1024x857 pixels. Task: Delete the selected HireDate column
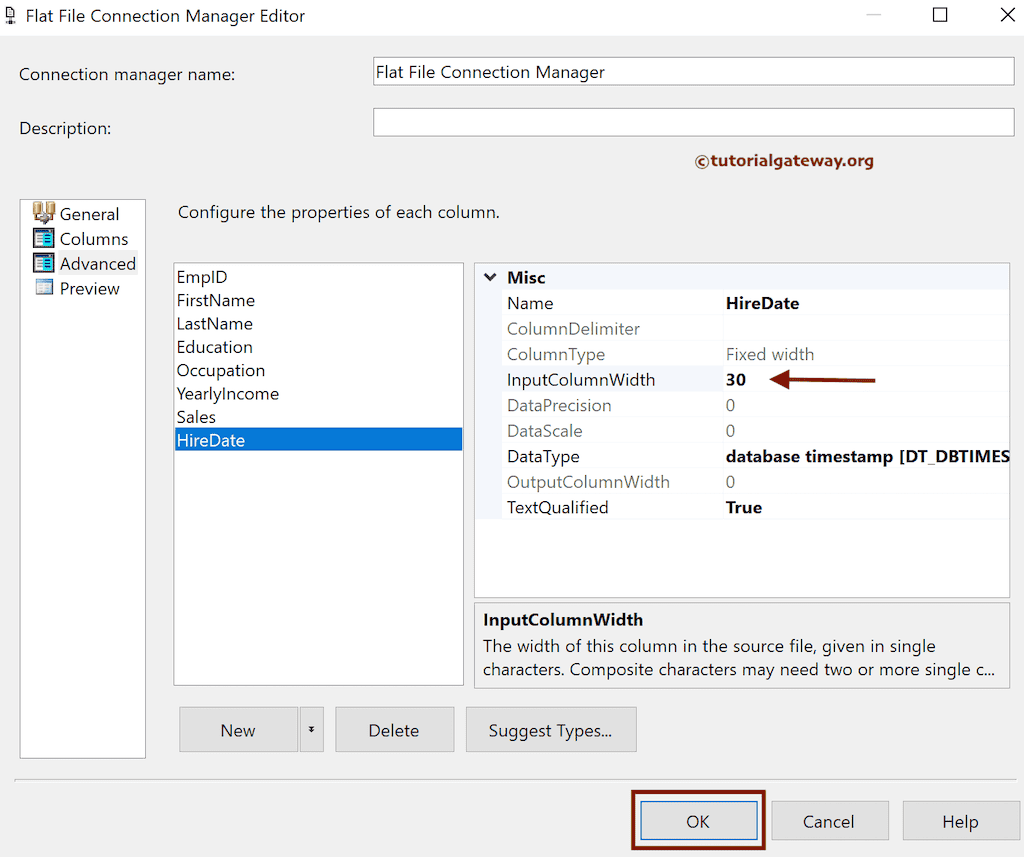(x=394, y=729)
